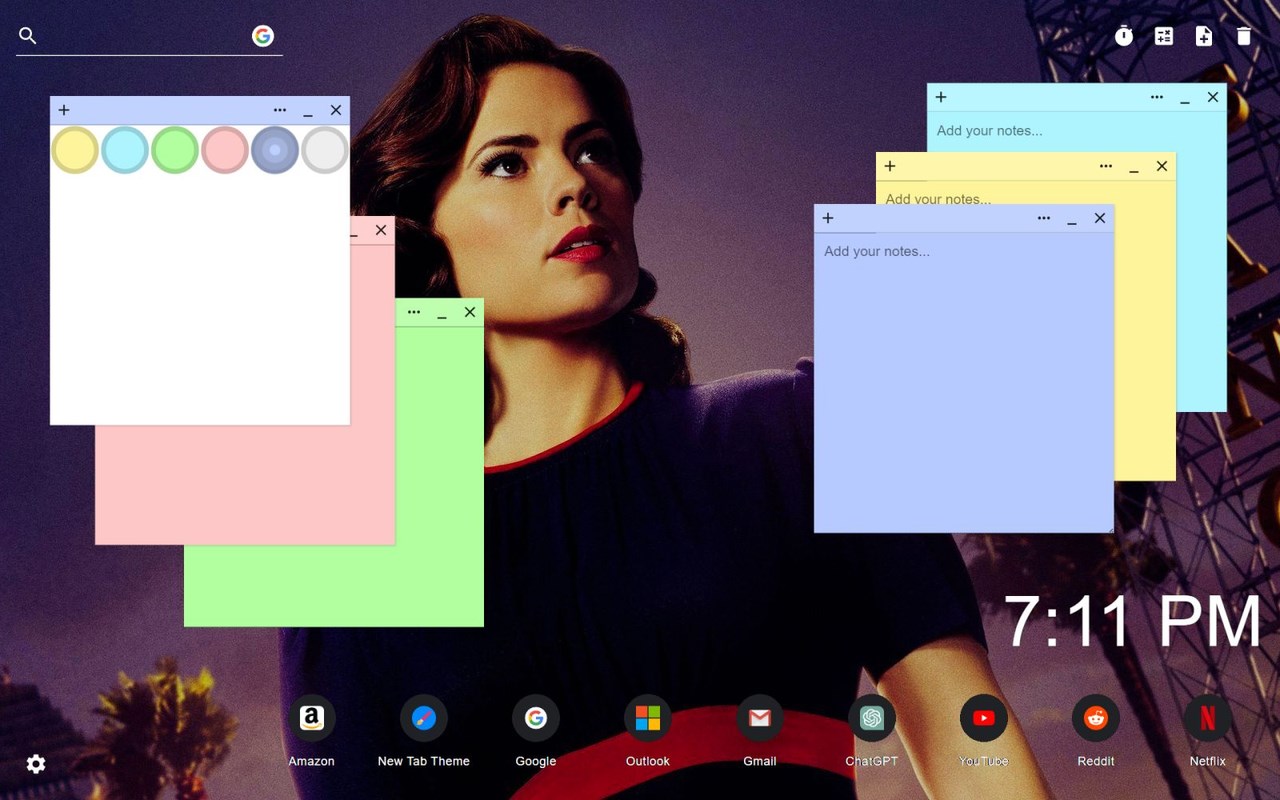The image size is (1280, 800).
Task: Pick the purple color swatch
Action: (x=275, y=150)
